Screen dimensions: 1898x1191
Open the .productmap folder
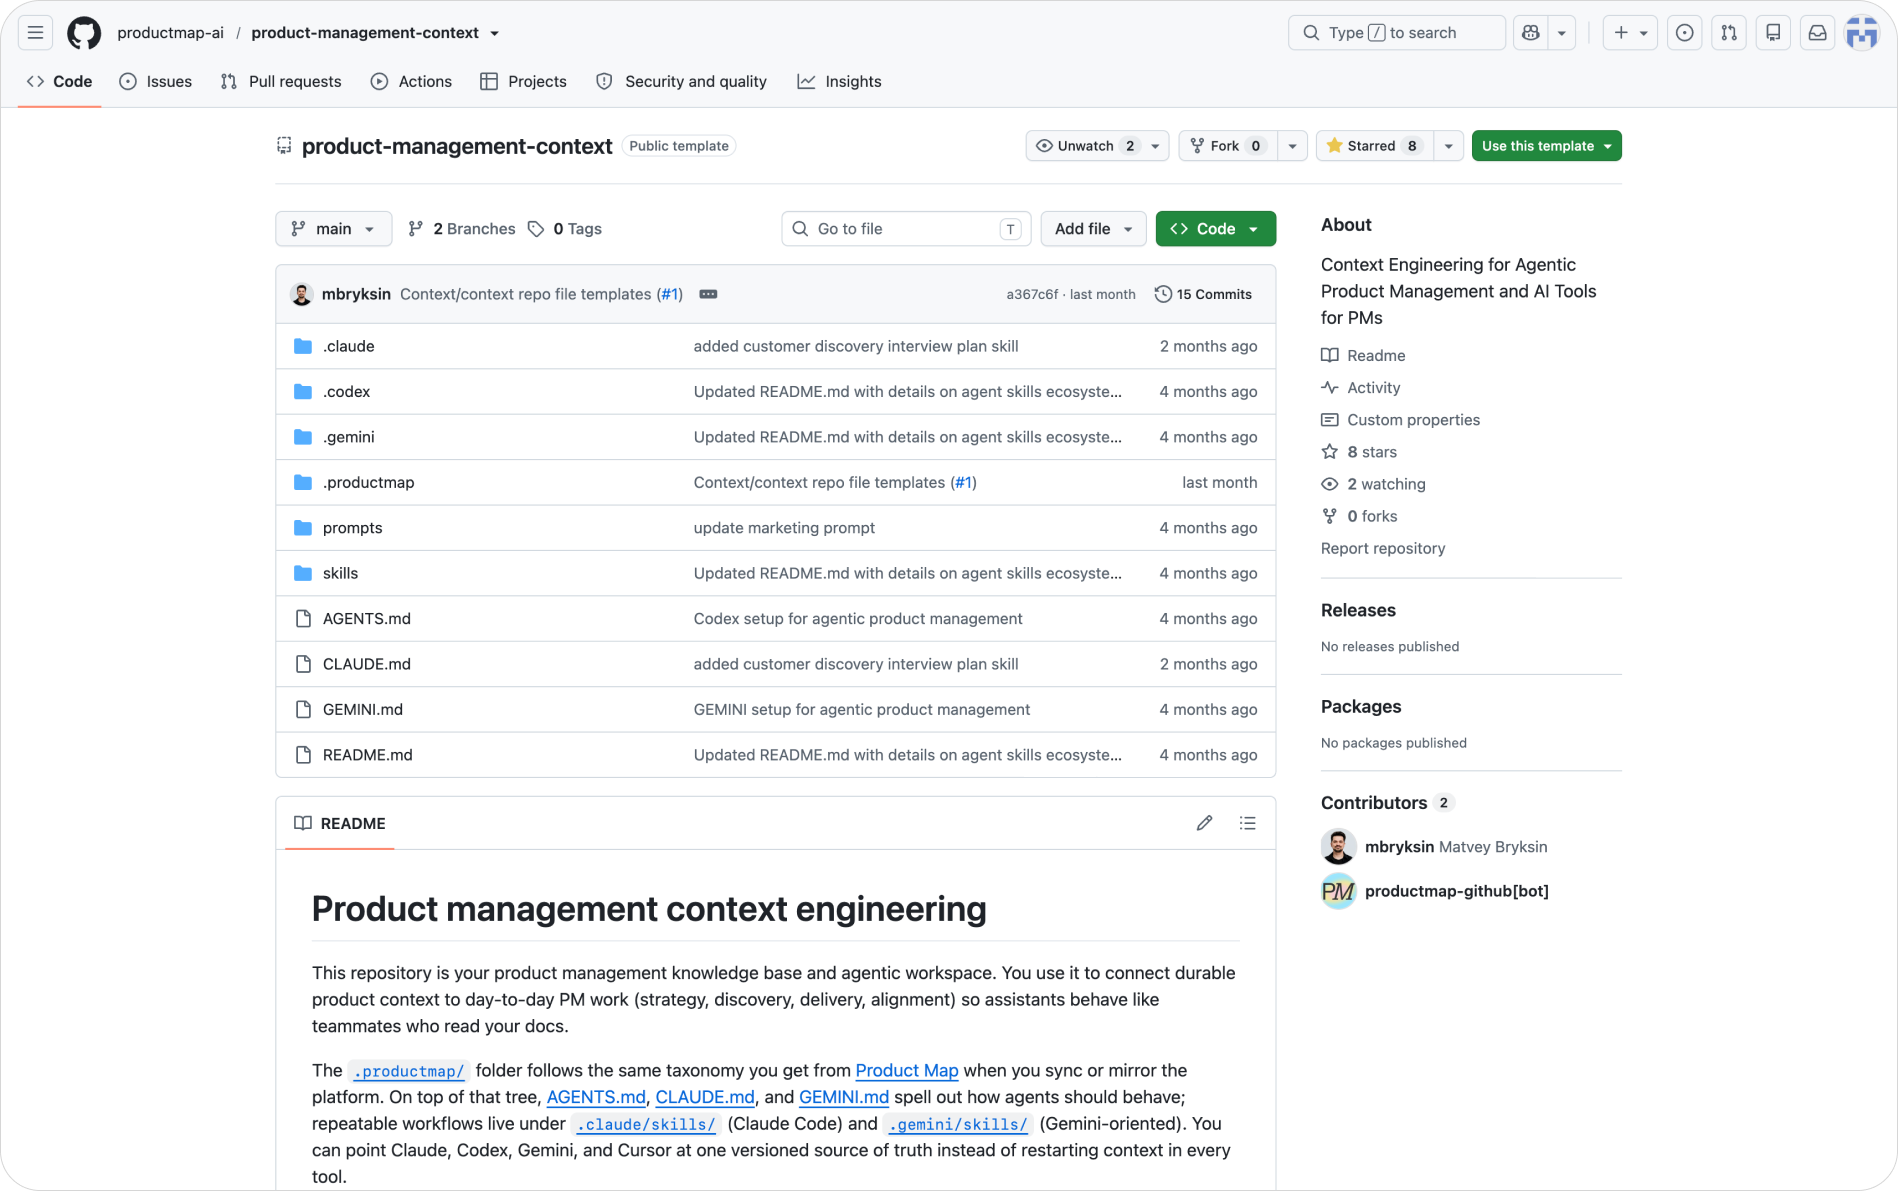[368, 483]
